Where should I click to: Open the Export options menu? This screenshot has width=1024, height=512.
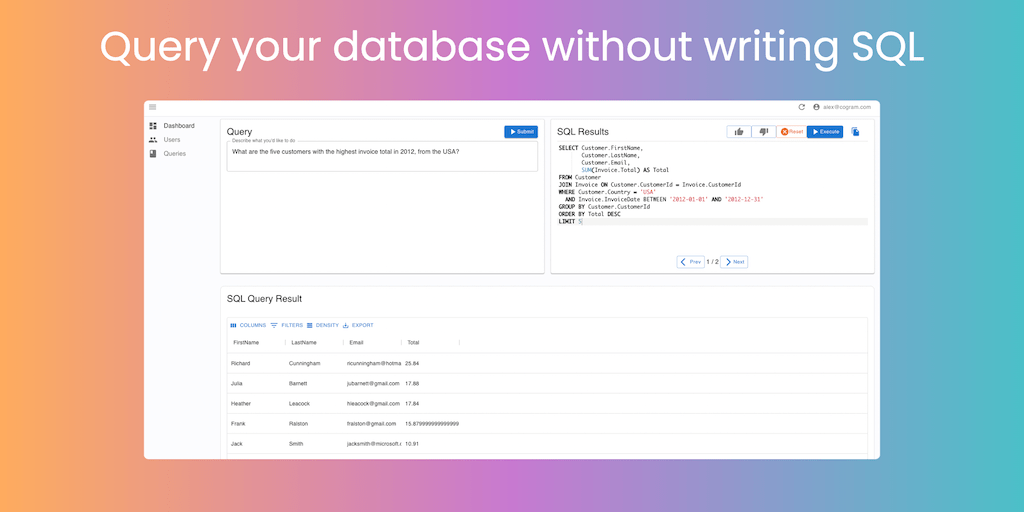coord(358,325)
